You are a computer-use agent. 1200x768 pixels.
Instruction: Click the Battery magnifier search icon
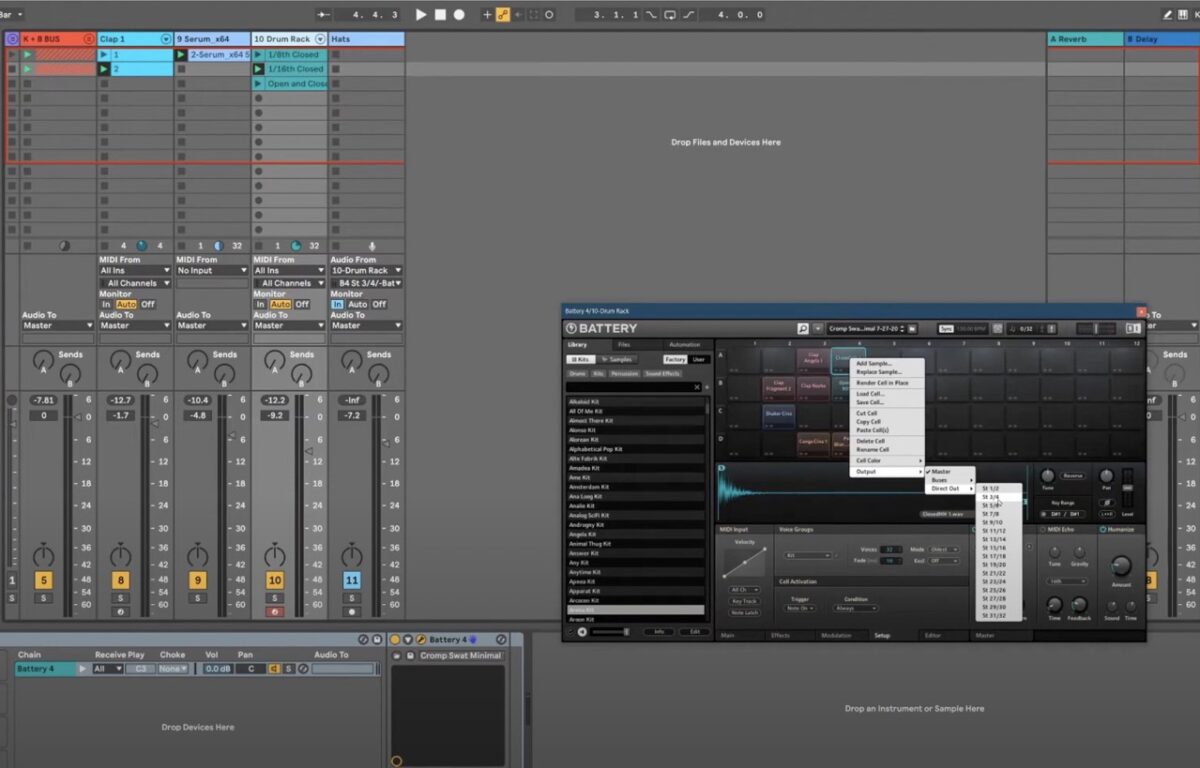[802, 328]
